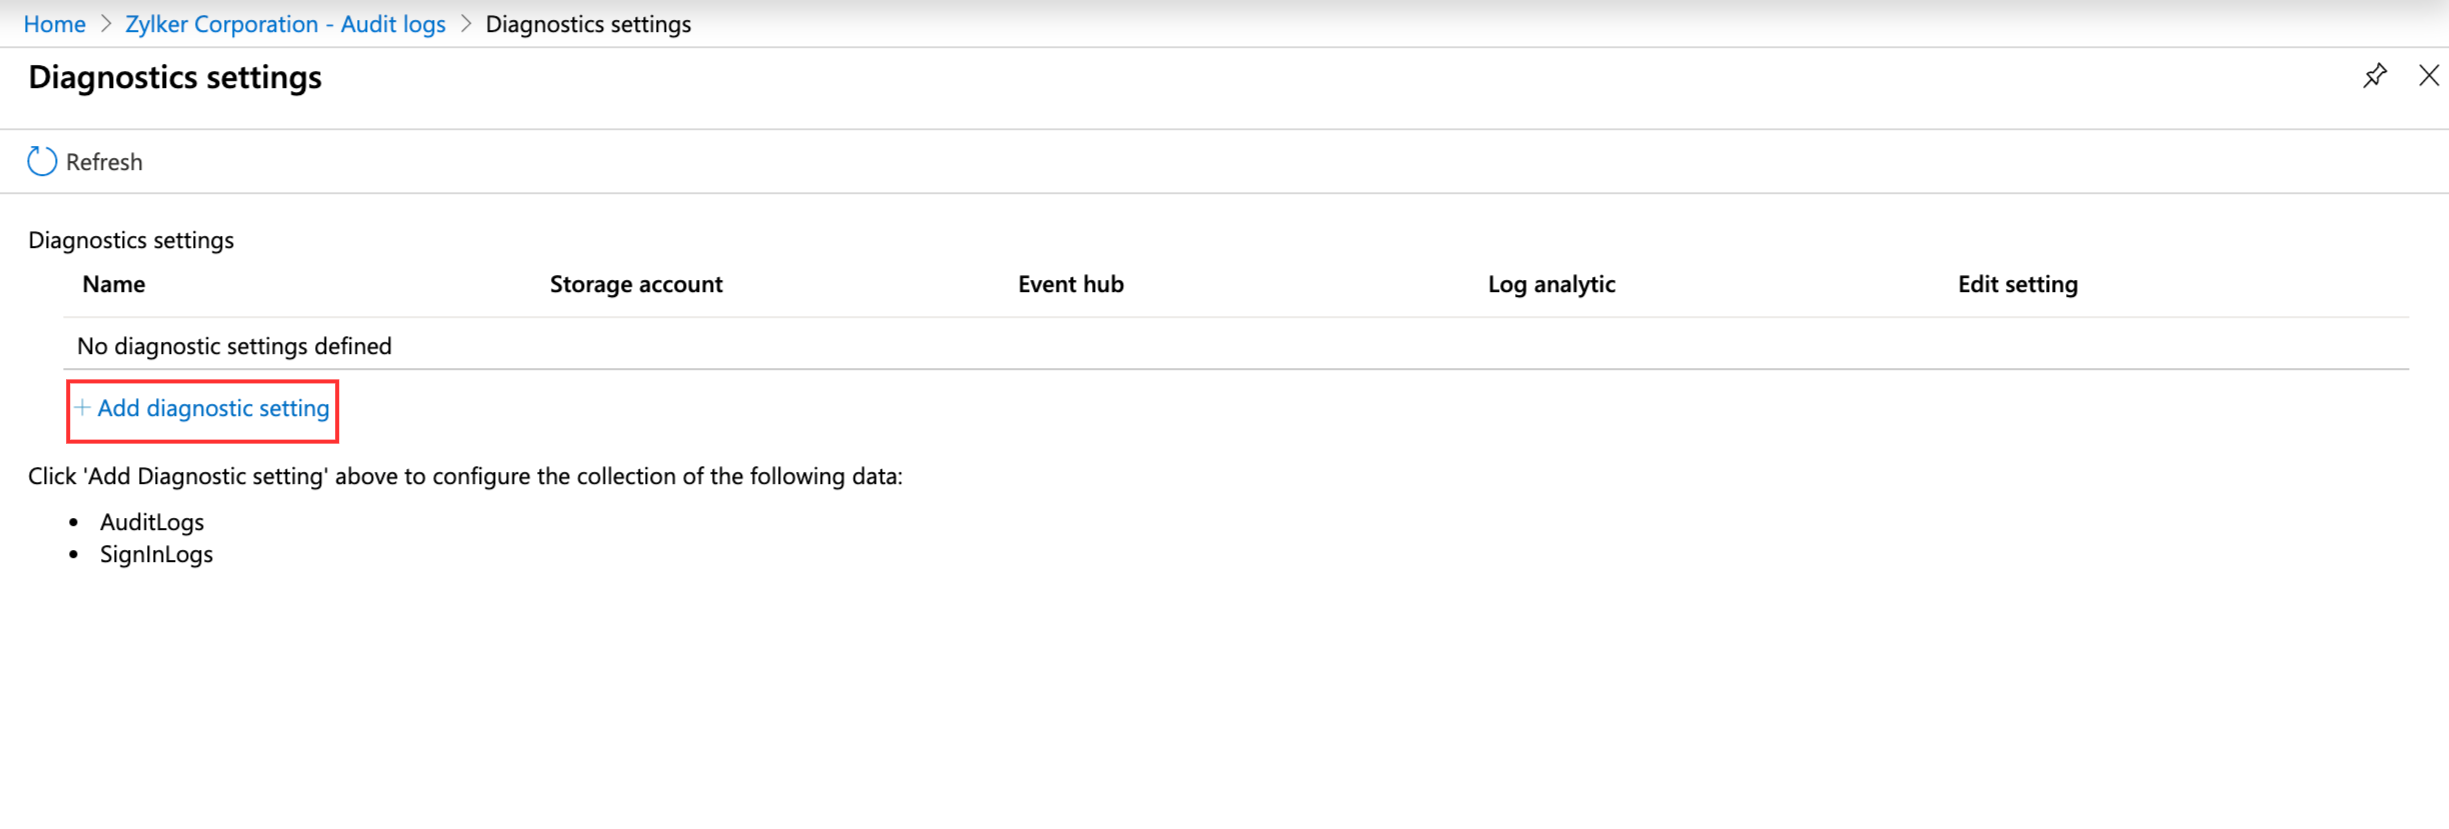
Task: Open the Zylker Corporation - Audit logs breadcrumb
Action: [x=285, y=23]
